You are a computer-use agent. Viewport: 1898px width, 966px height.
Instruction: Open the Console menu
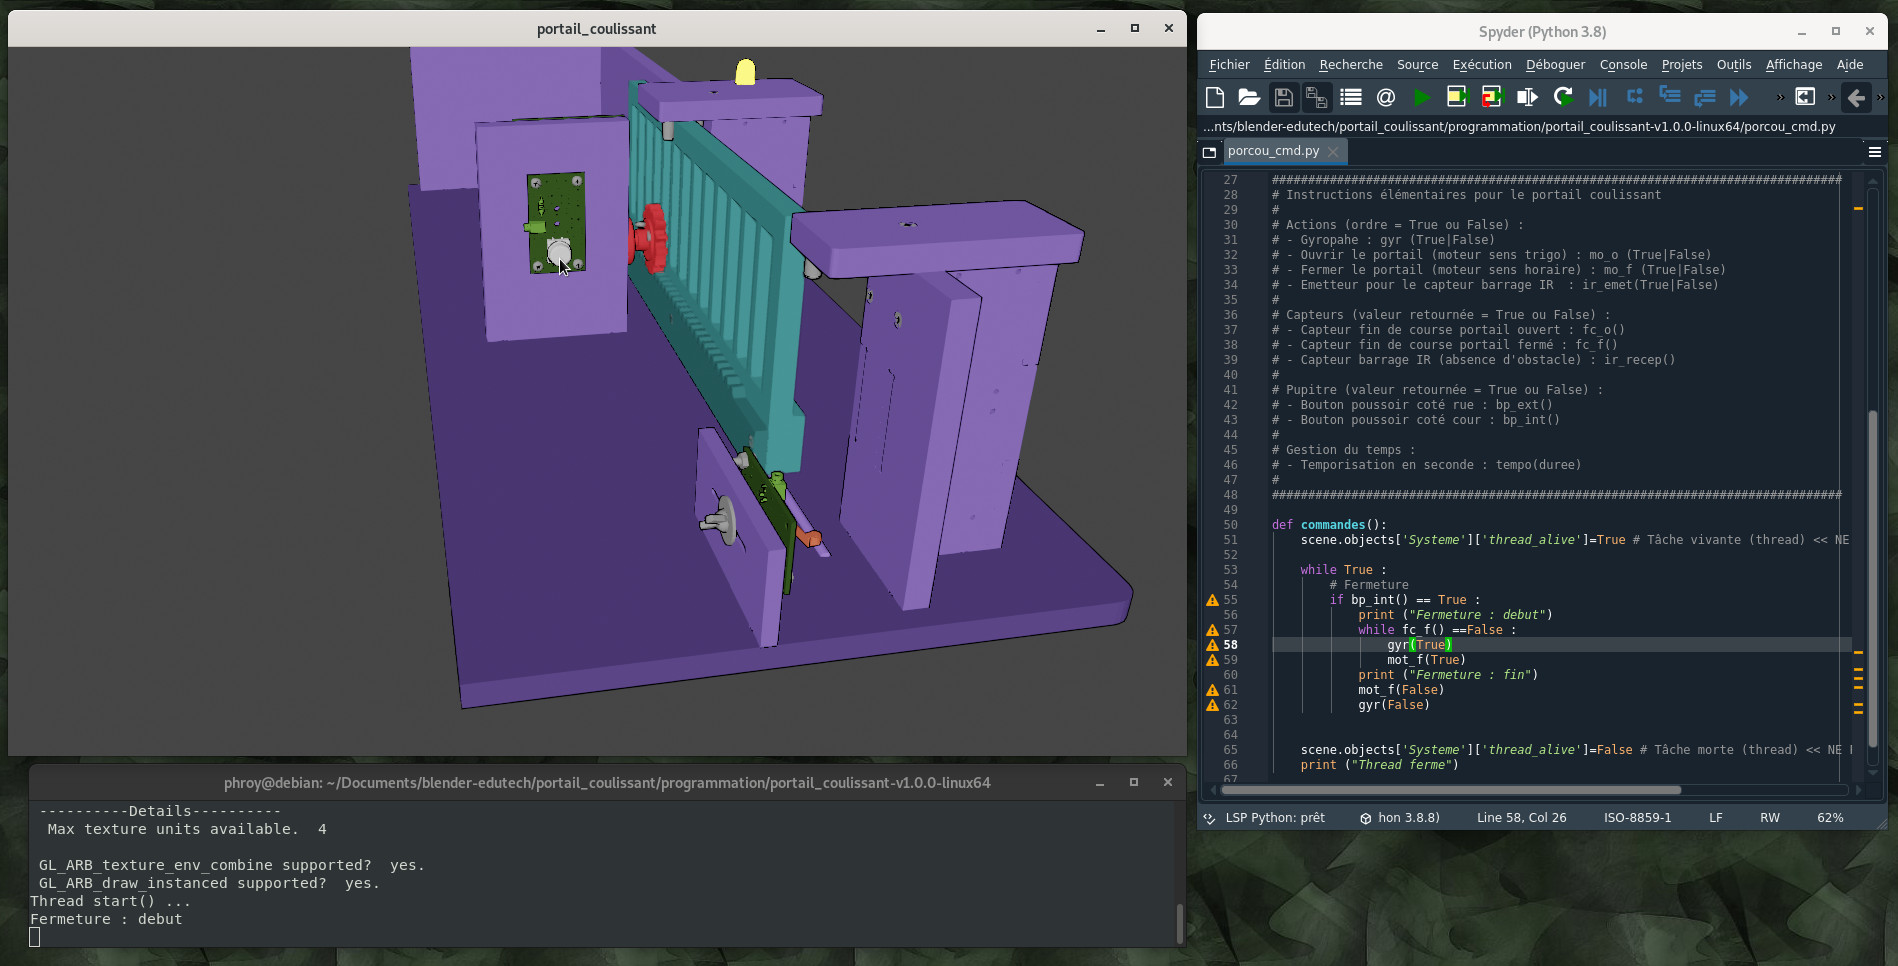[x=1623, y=64]
